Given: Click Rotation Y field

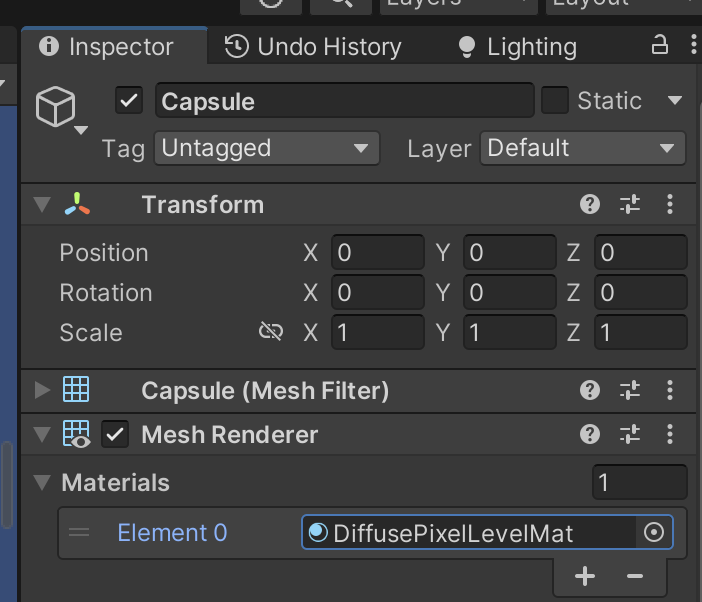Looking at the screenshot, I should (x=509, y=292).
